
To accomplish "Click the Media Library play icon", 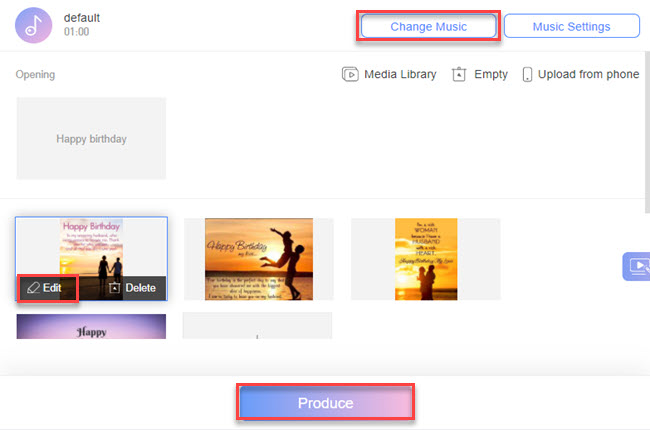I will click(350, 75).
